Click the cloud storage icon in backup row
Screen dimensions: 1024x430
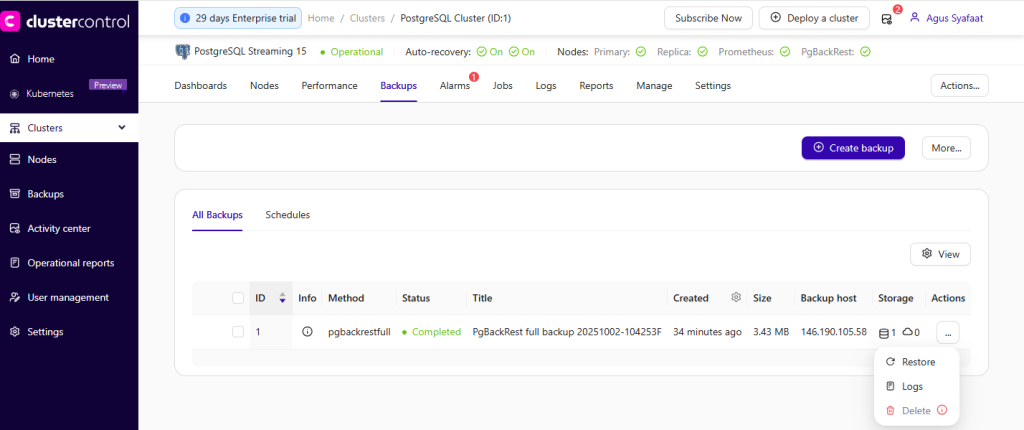tap(907, 332)
